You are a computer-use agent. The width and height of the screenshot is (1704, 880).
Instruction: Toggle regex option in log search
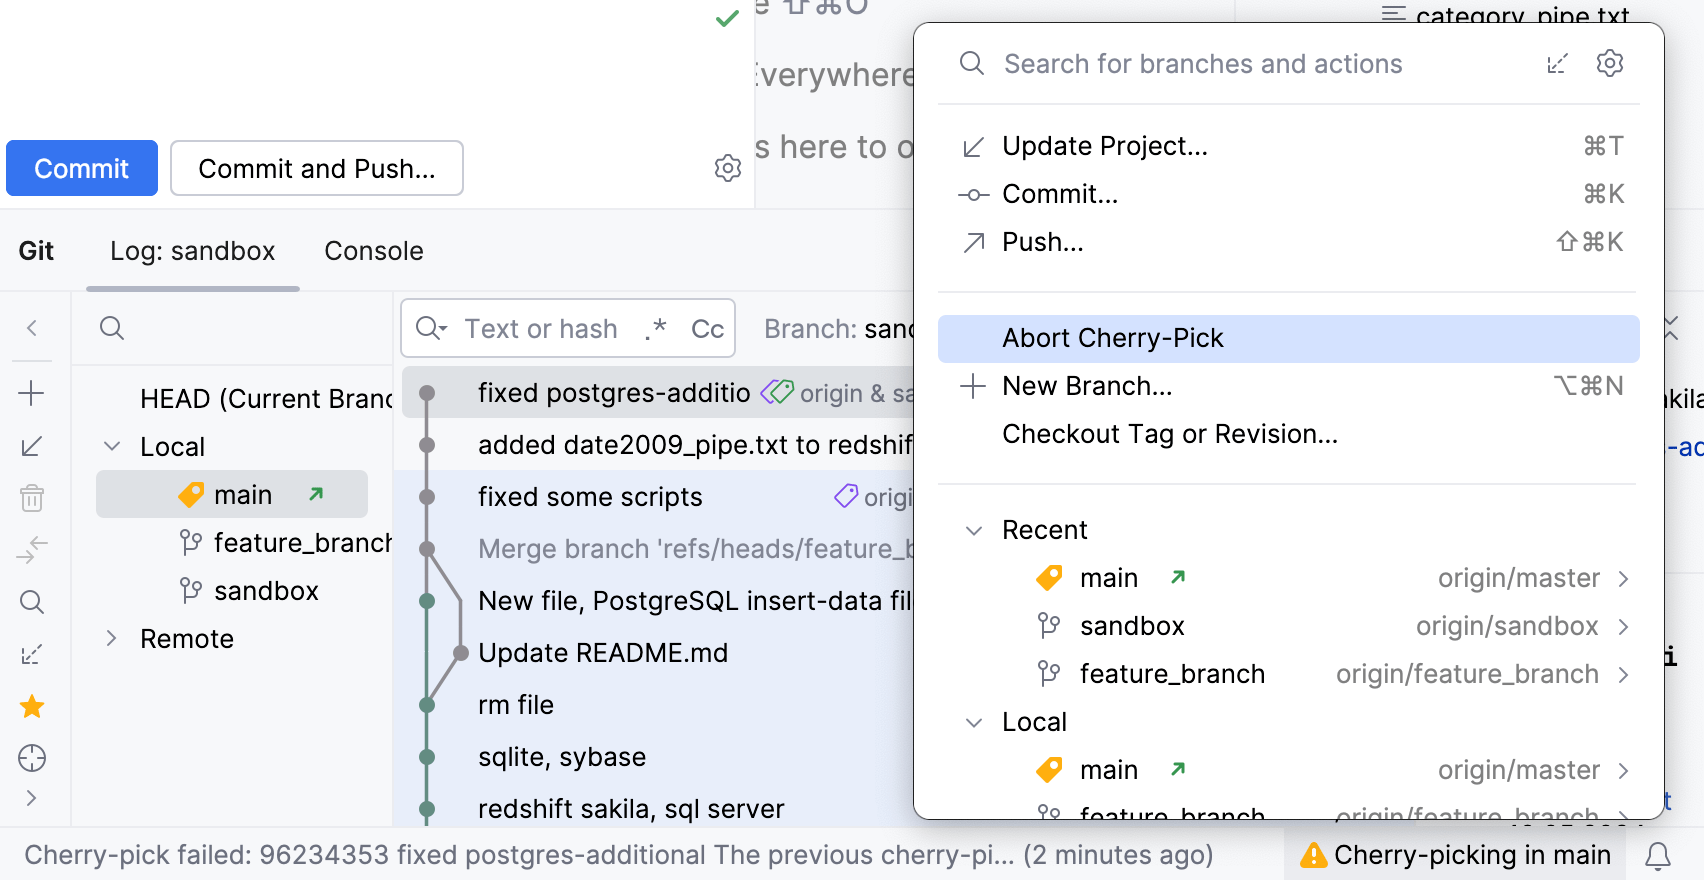656,328
